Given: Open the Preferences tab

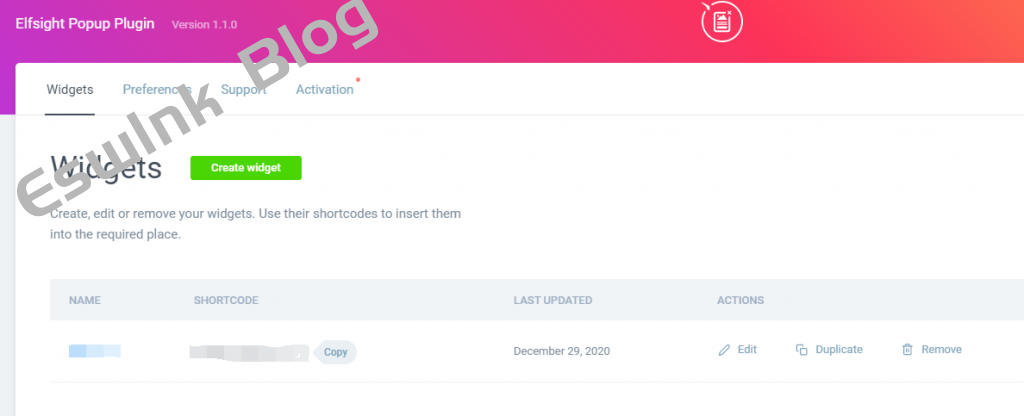Looking at the screenshot, I should tap(156, 89).
